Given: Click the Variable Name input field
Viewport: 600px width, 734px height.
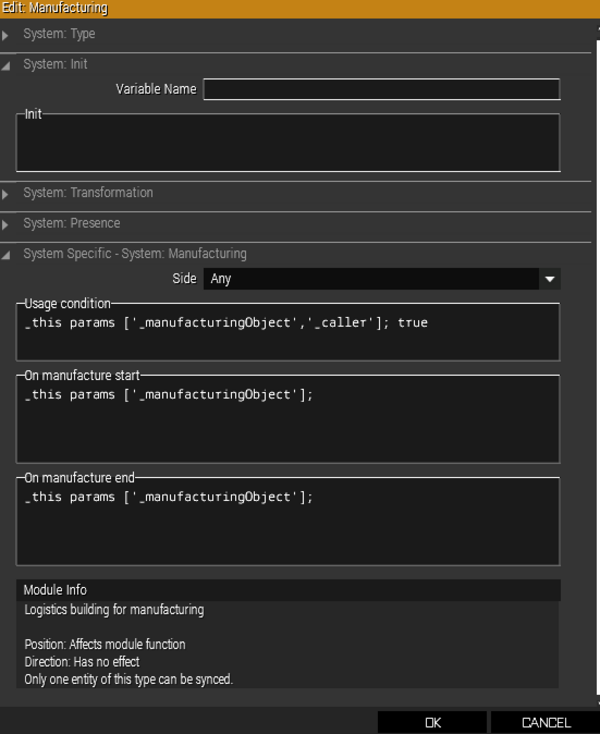Looking at the screenshot, I should [382, 89].
